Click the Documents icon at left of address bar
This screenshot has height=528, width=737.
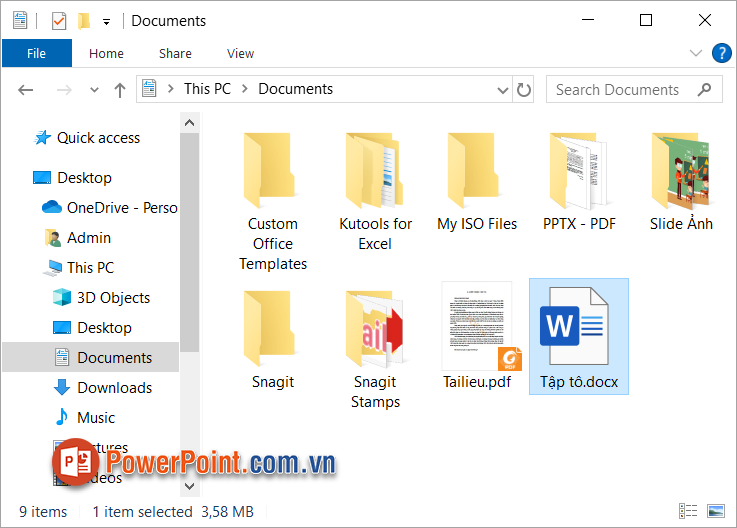click(149, 89)
